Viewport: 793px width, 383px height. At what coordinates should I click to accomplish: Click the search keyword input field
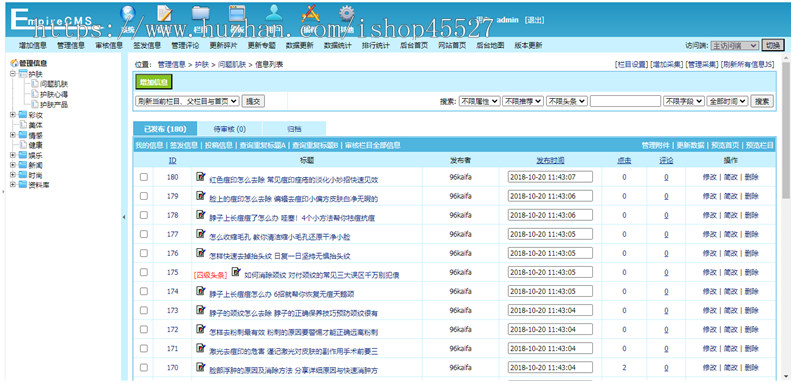pos(625,101)
